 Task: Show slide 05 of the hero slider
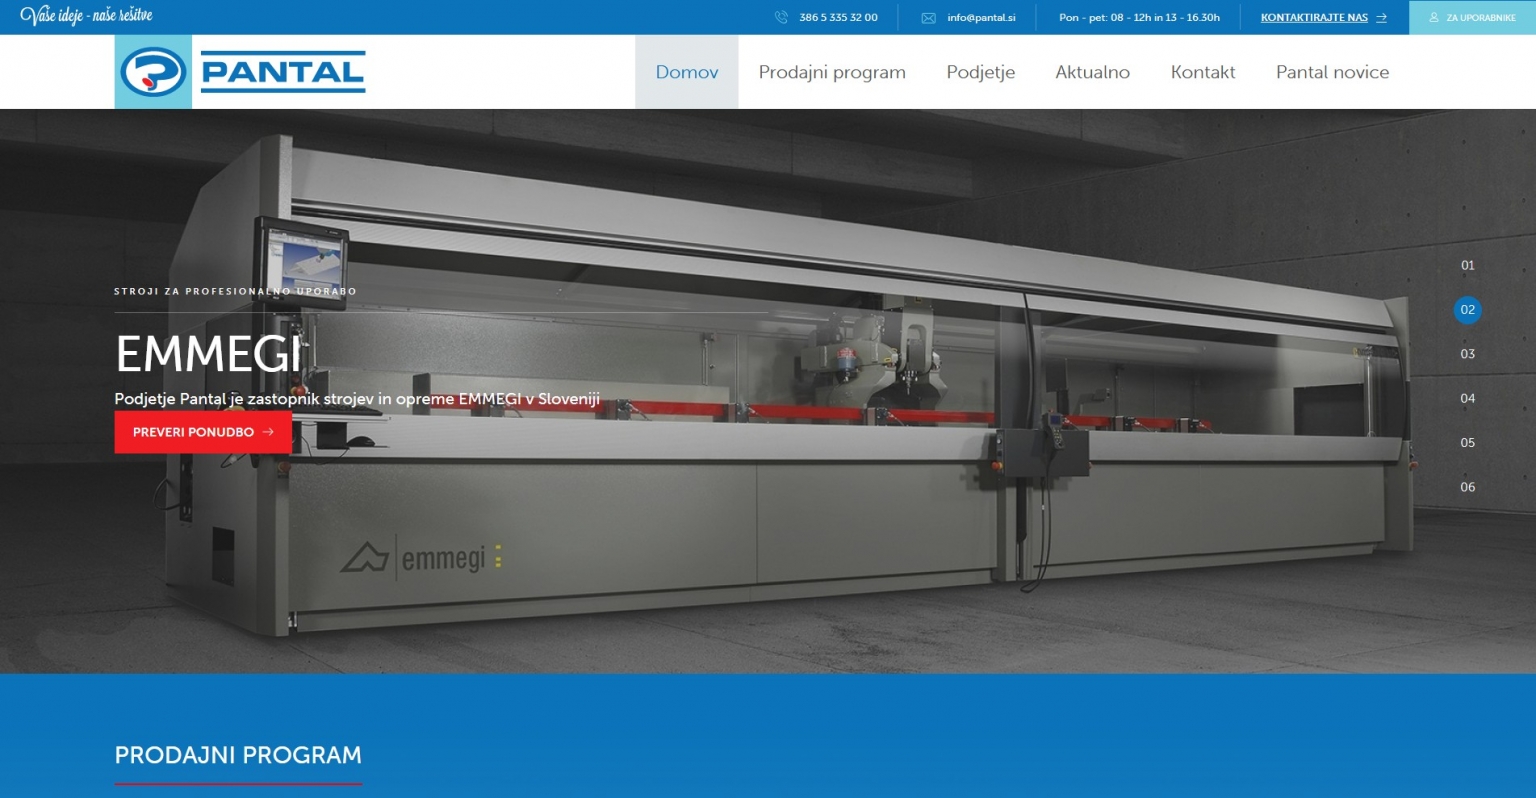coord(1467,443)
